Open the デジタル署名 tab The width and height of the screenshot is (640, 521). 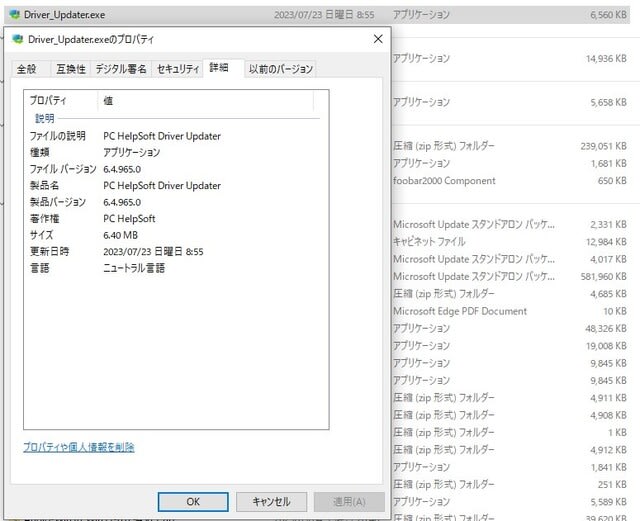pyautogui.click(x=121, y=69)
